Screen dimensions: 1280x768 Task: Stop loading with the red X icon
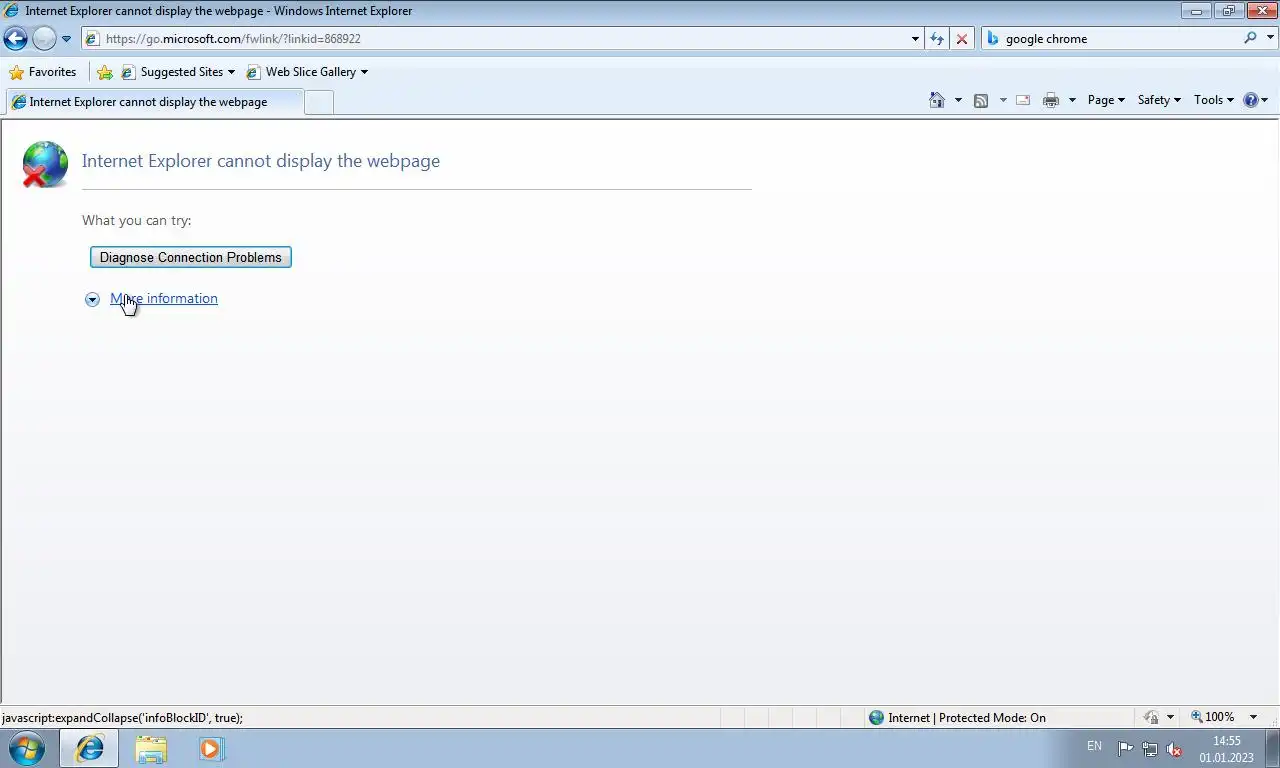(962, 39)
